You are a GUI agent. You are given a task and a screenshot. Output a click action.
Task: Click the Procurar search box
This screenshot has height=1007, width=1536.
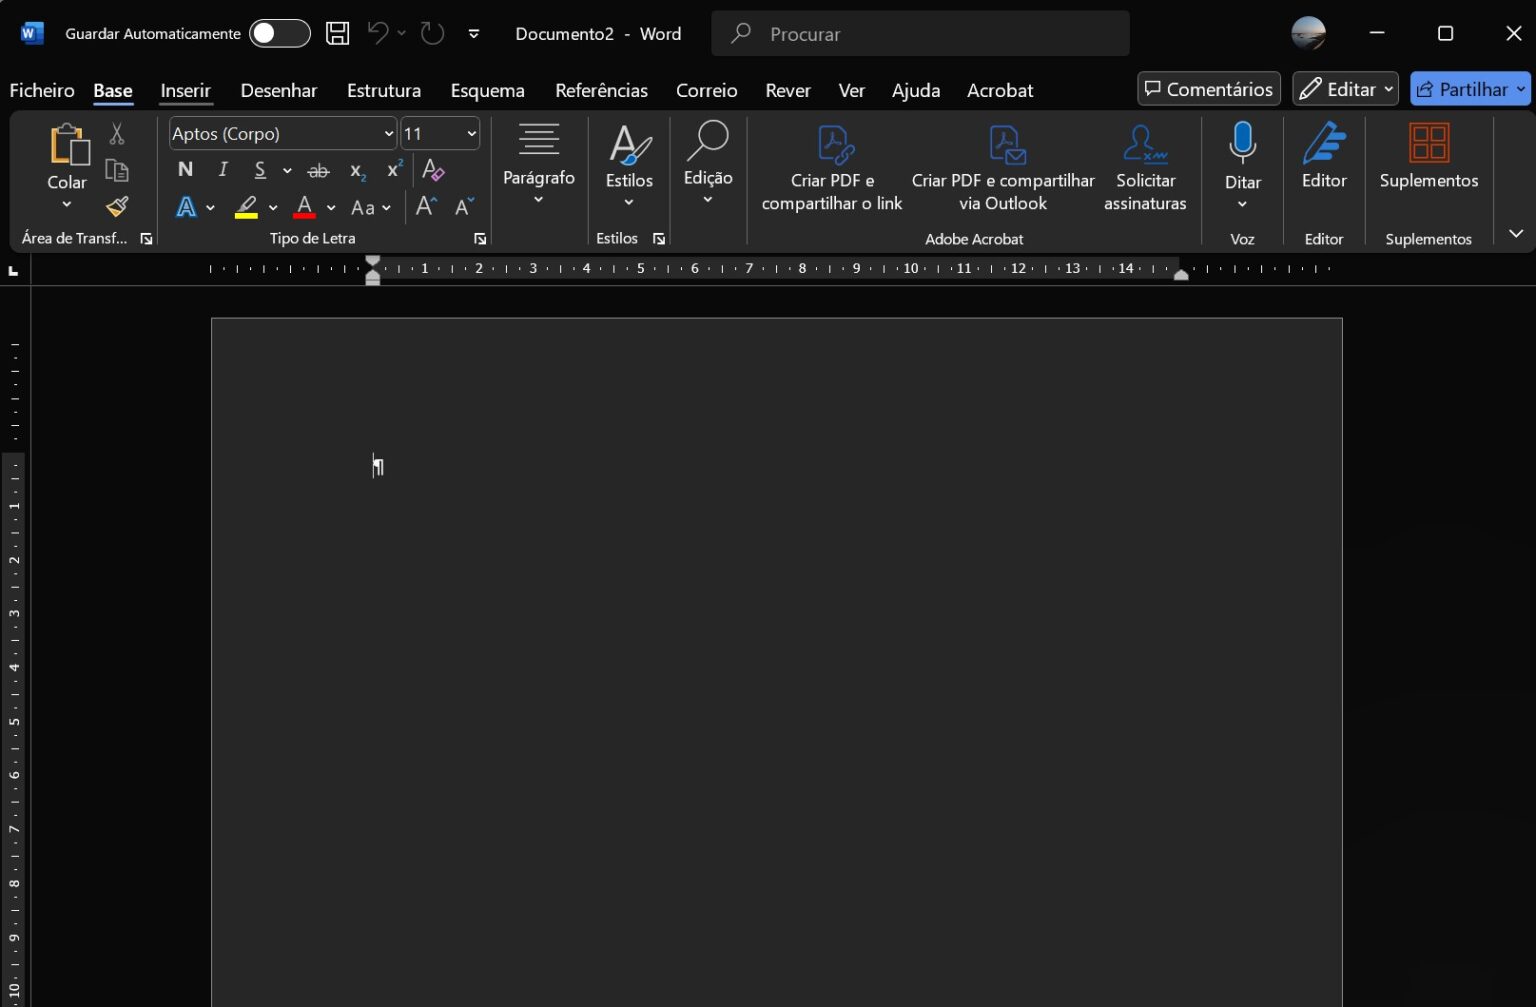920,34
